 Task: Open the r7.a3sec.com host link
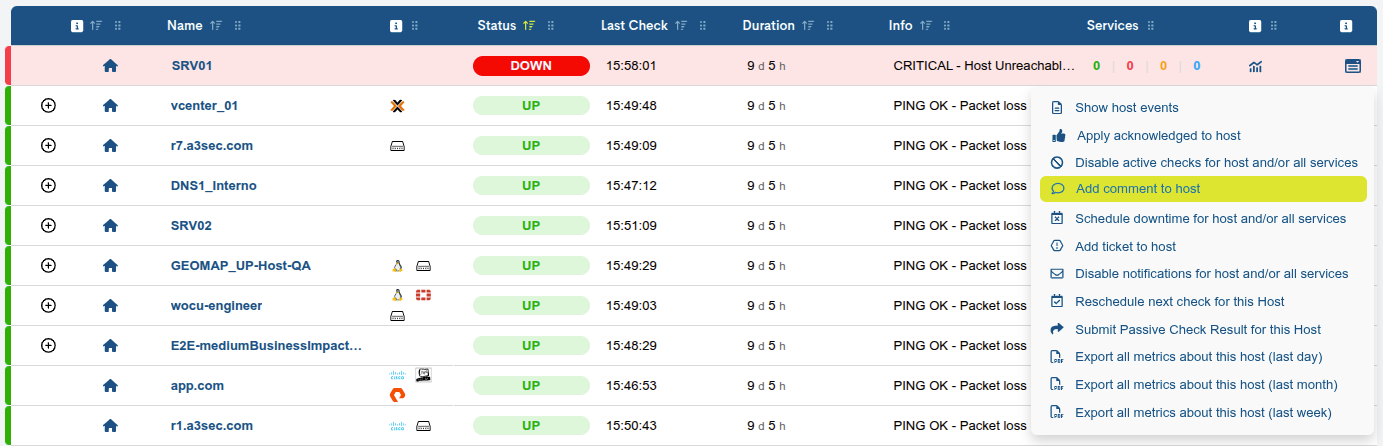click(x=212, y=146)
